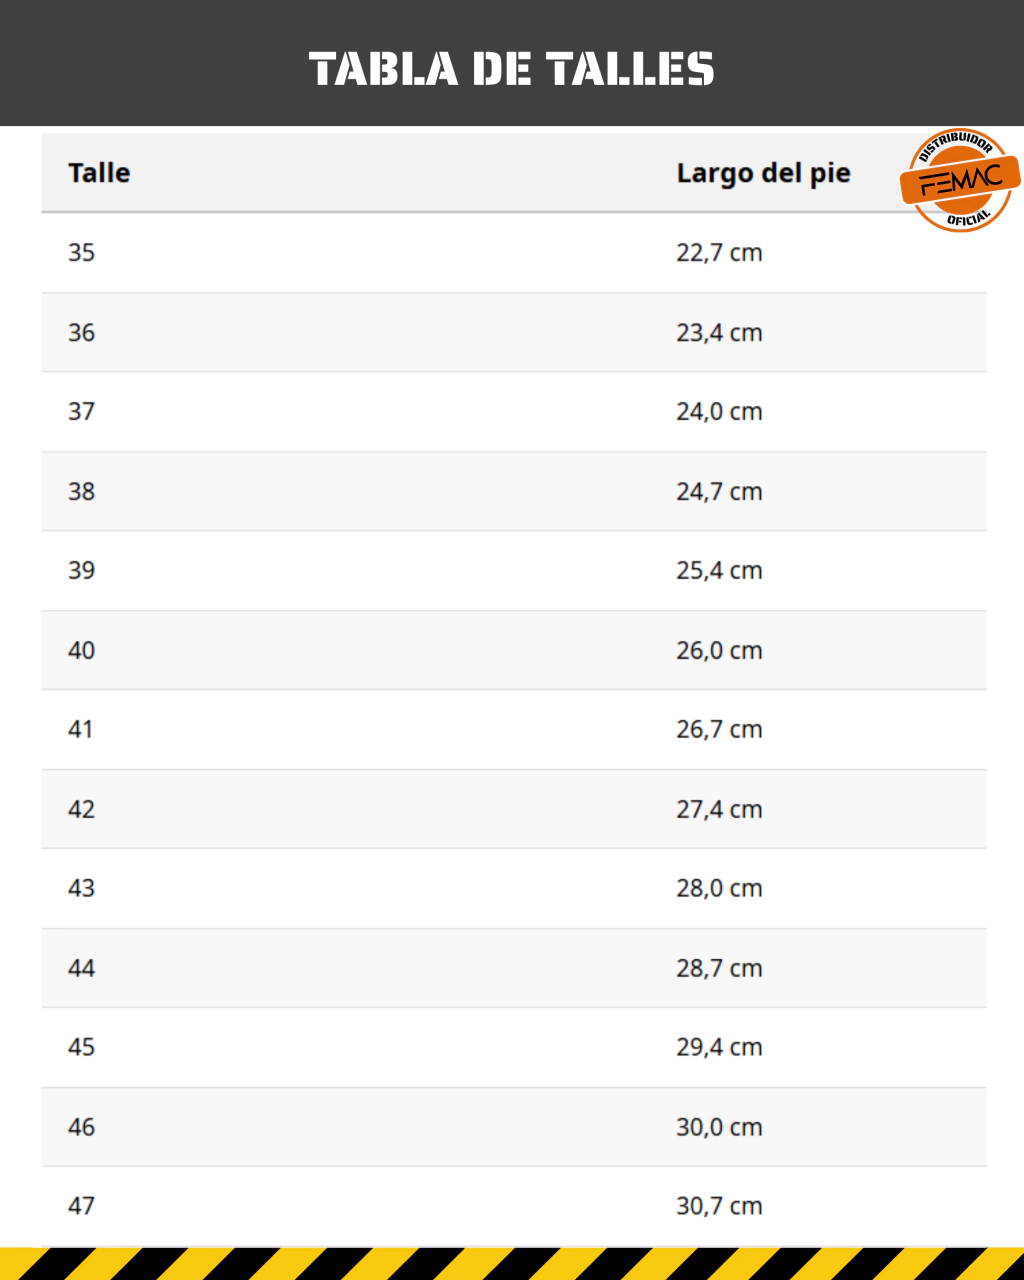Image resolution: width=1024 pixels, height=1280 pixels.
Task: Click the 28,0 cm foot length cell
Action: coord(719,889)
